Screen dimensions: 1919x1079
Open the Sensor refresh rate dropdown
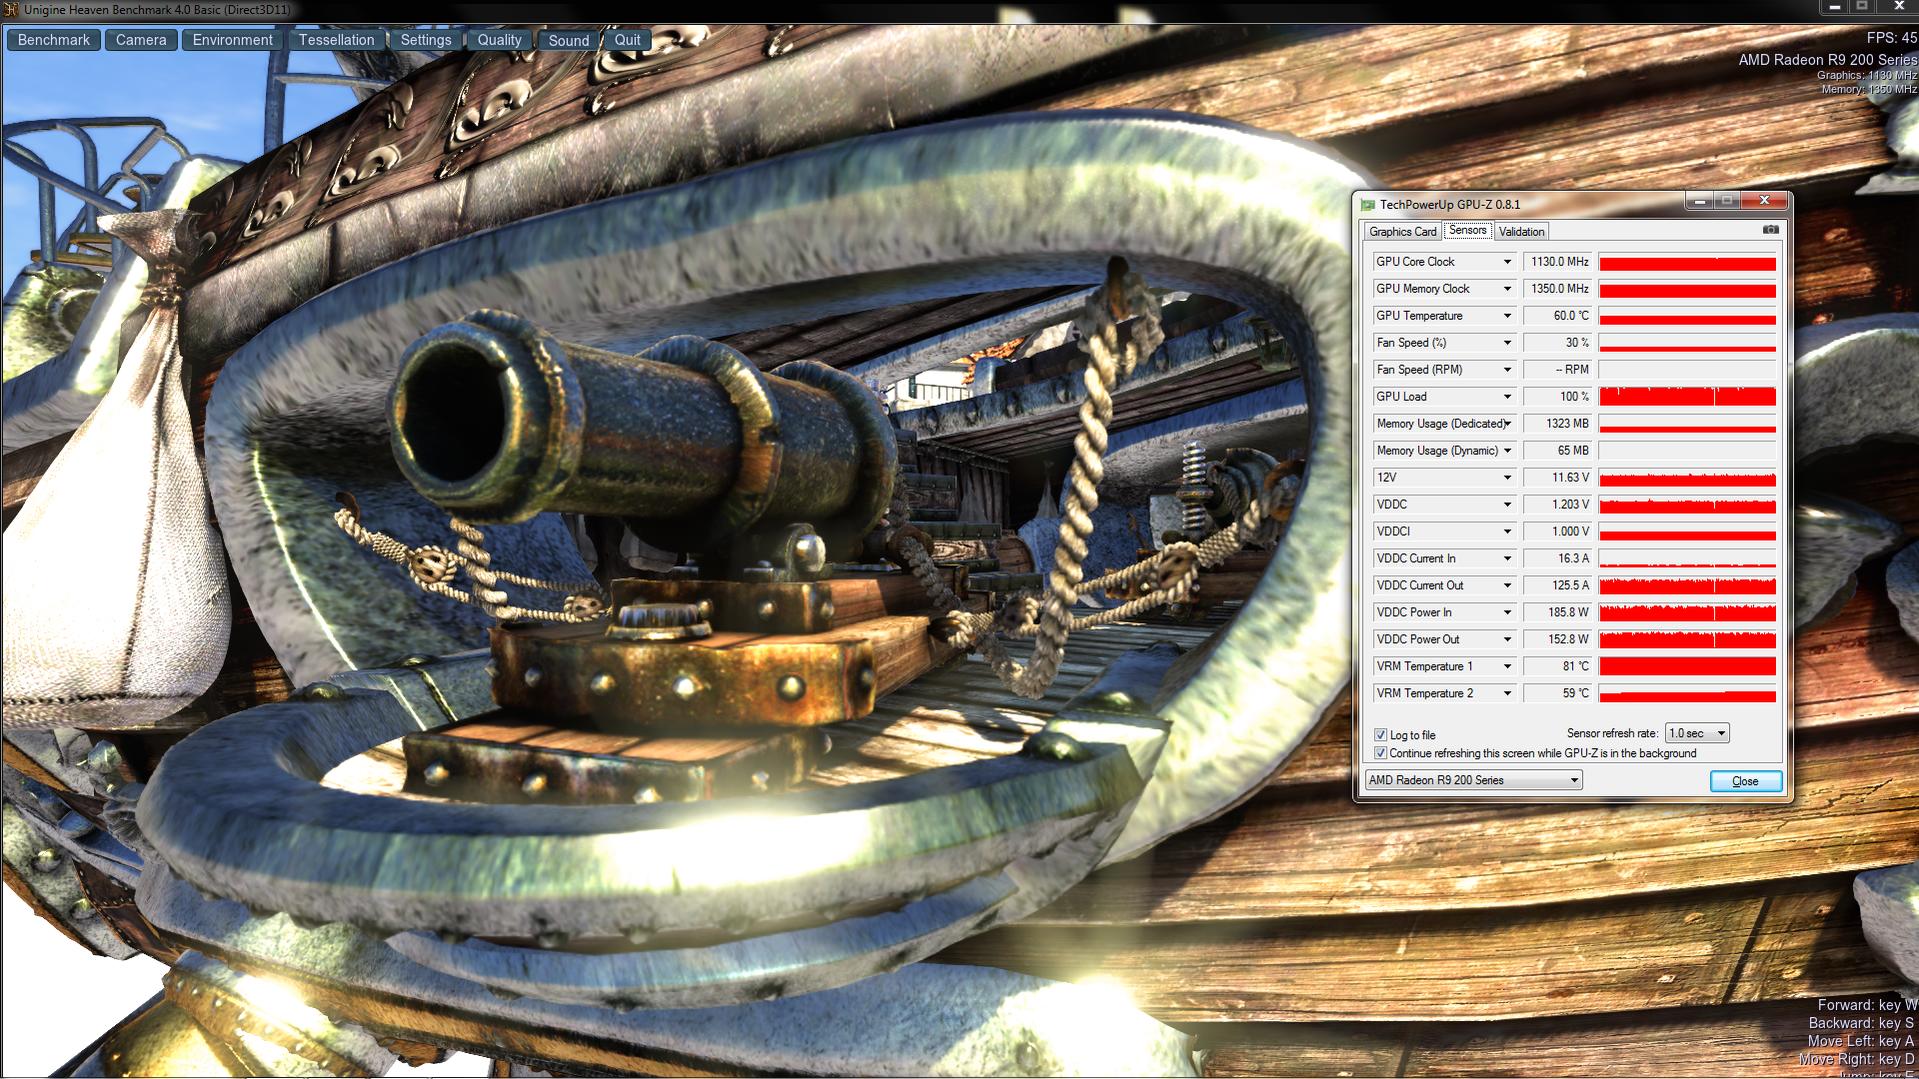tap(1697, 733)
